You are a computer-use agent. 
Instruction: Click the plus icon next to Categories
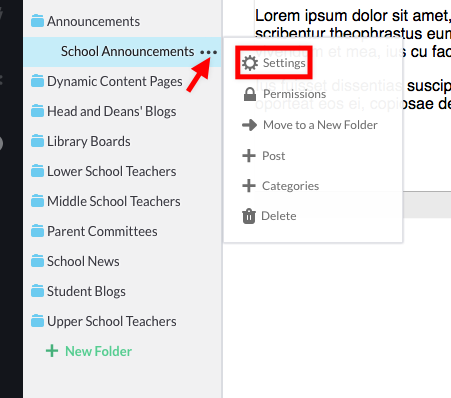click(249, 186)
